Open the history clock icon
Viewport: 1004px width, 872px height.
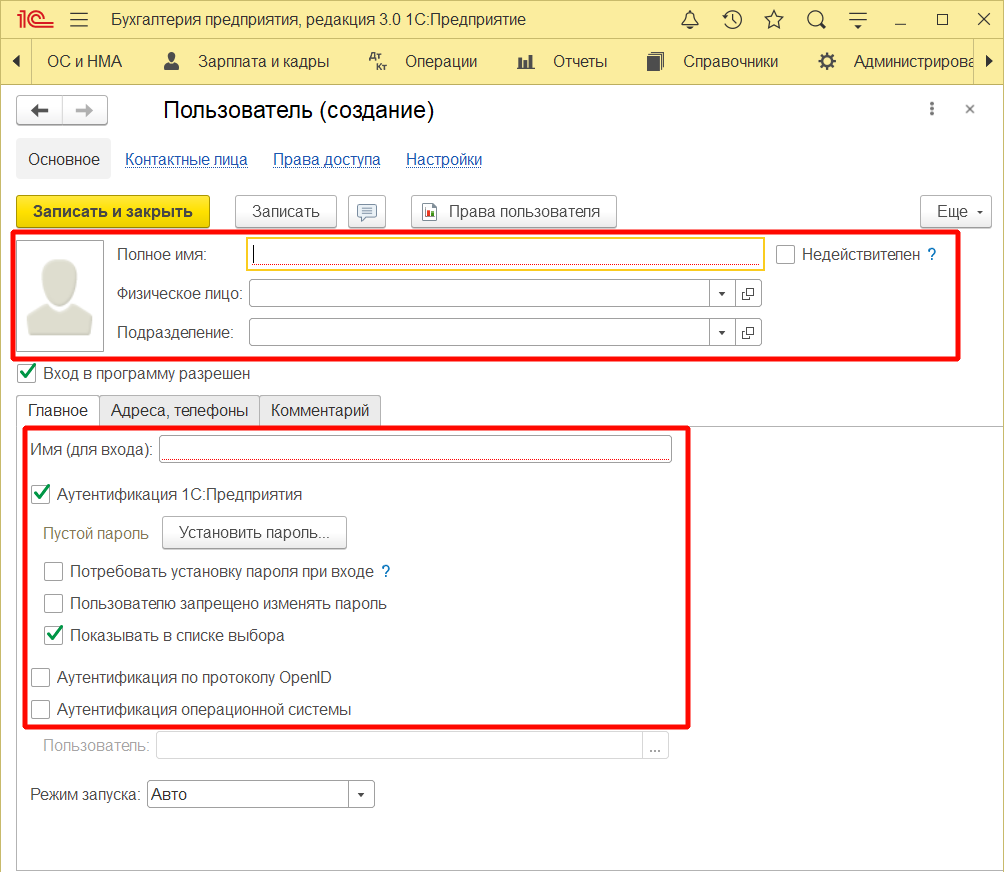[732, 20]
